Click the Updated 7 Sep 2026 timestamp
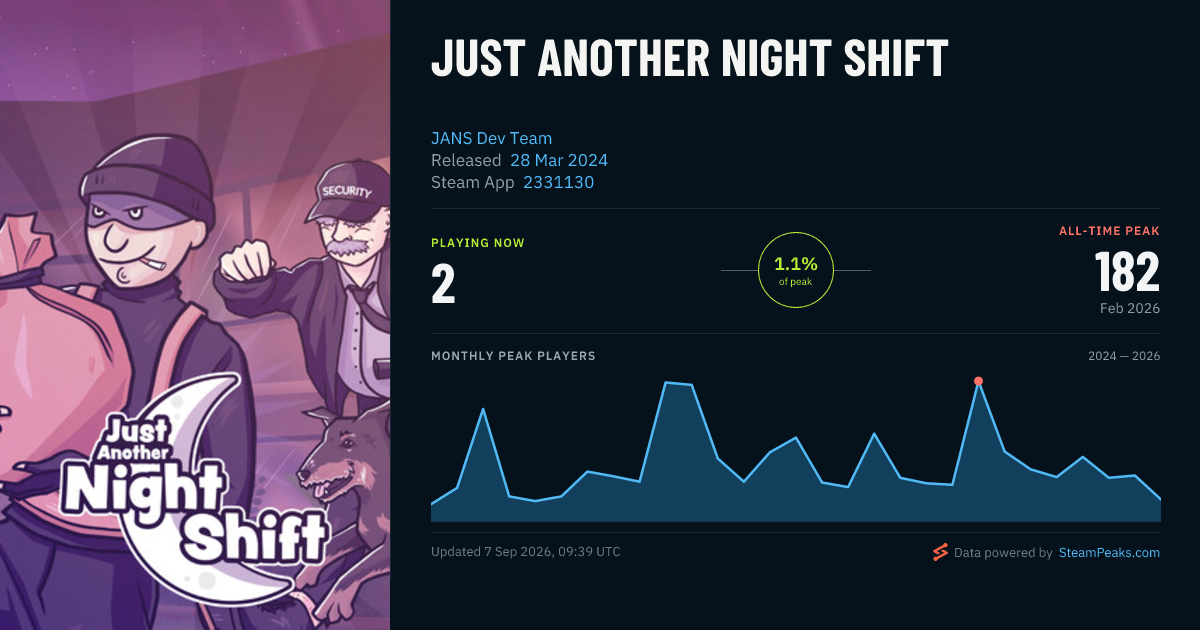This screenshot has height=630, width=1200. tap(526, 552)
